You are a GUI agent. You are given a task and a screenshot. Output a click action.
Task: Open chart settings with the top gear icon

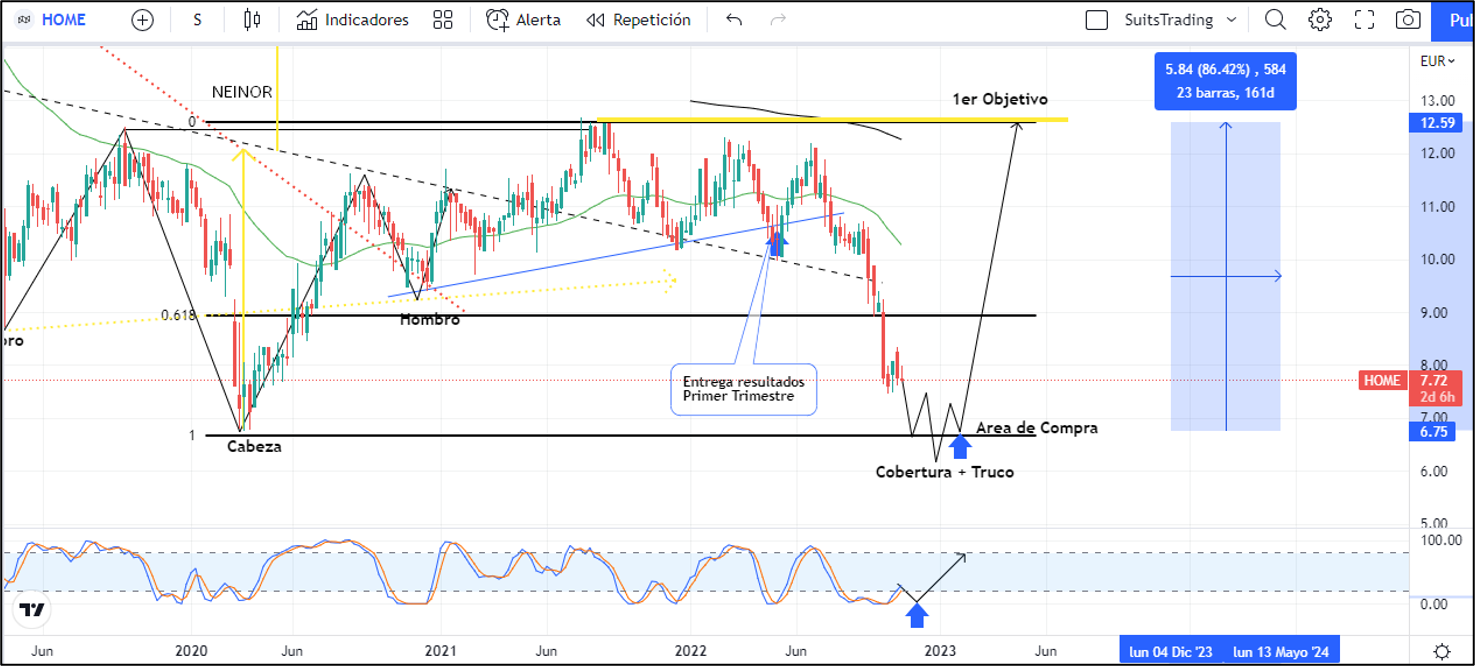click(1320, 20)
